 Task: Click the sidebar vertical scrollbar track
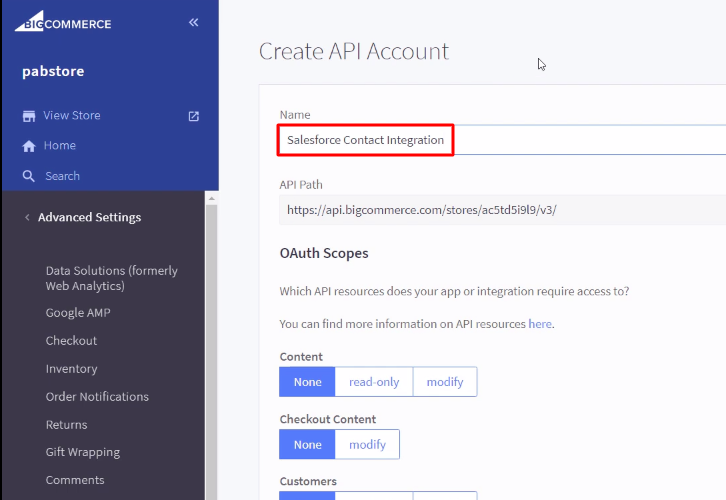click(x=212, y=347)
